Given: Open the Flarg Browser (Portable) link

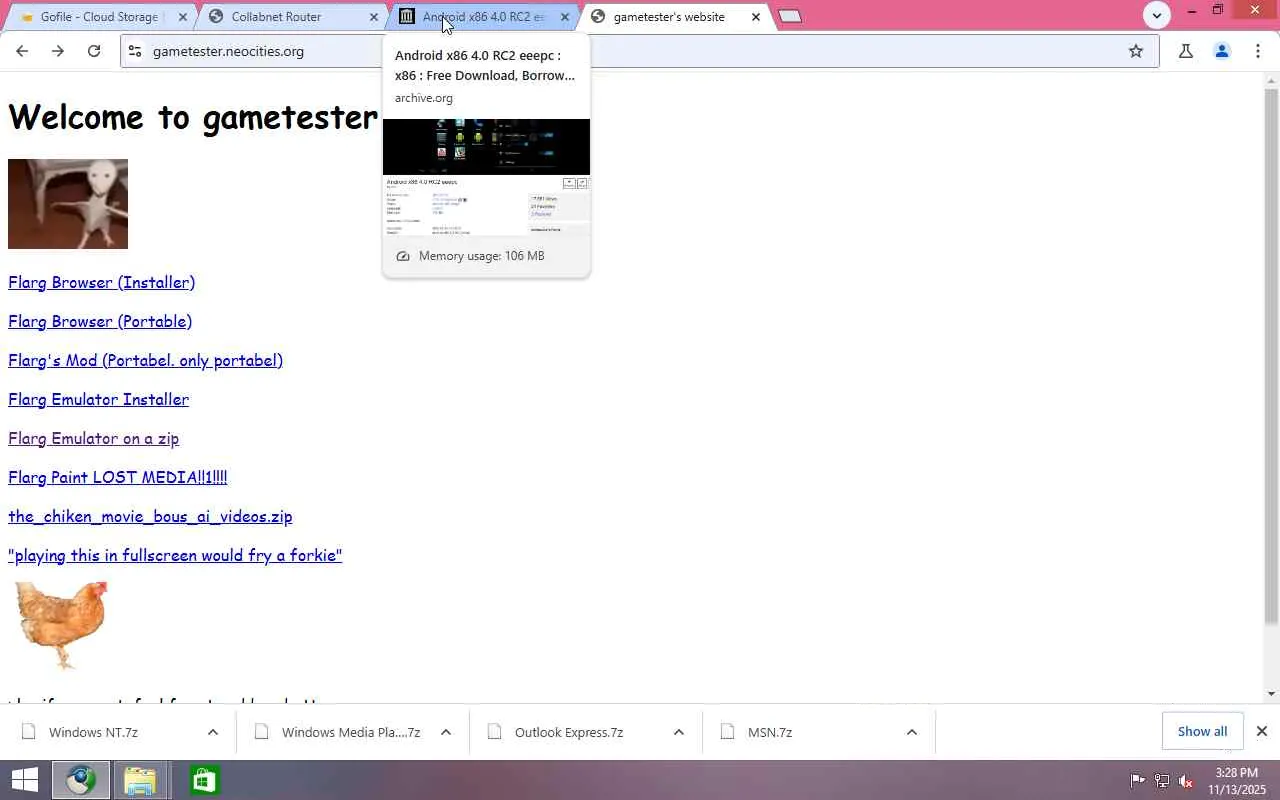Looking at the screenshot, I should pyautogui.click(x=100, y=321).
